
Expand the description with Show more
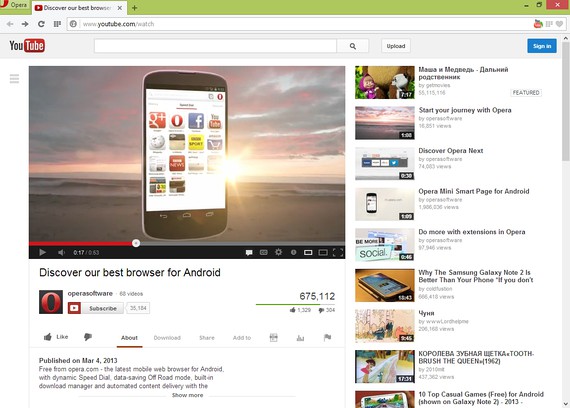[x=188, y=395]
